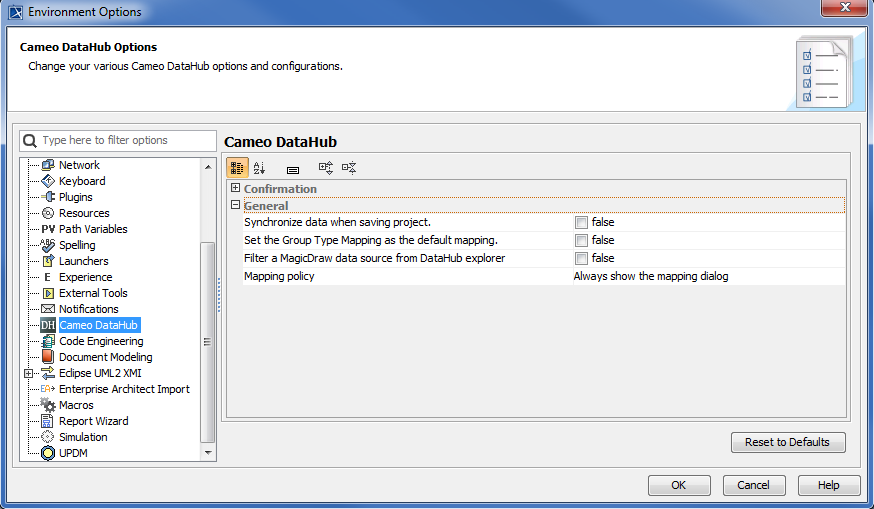
Task: Click the Code Engineering icon
Action: 48,341
